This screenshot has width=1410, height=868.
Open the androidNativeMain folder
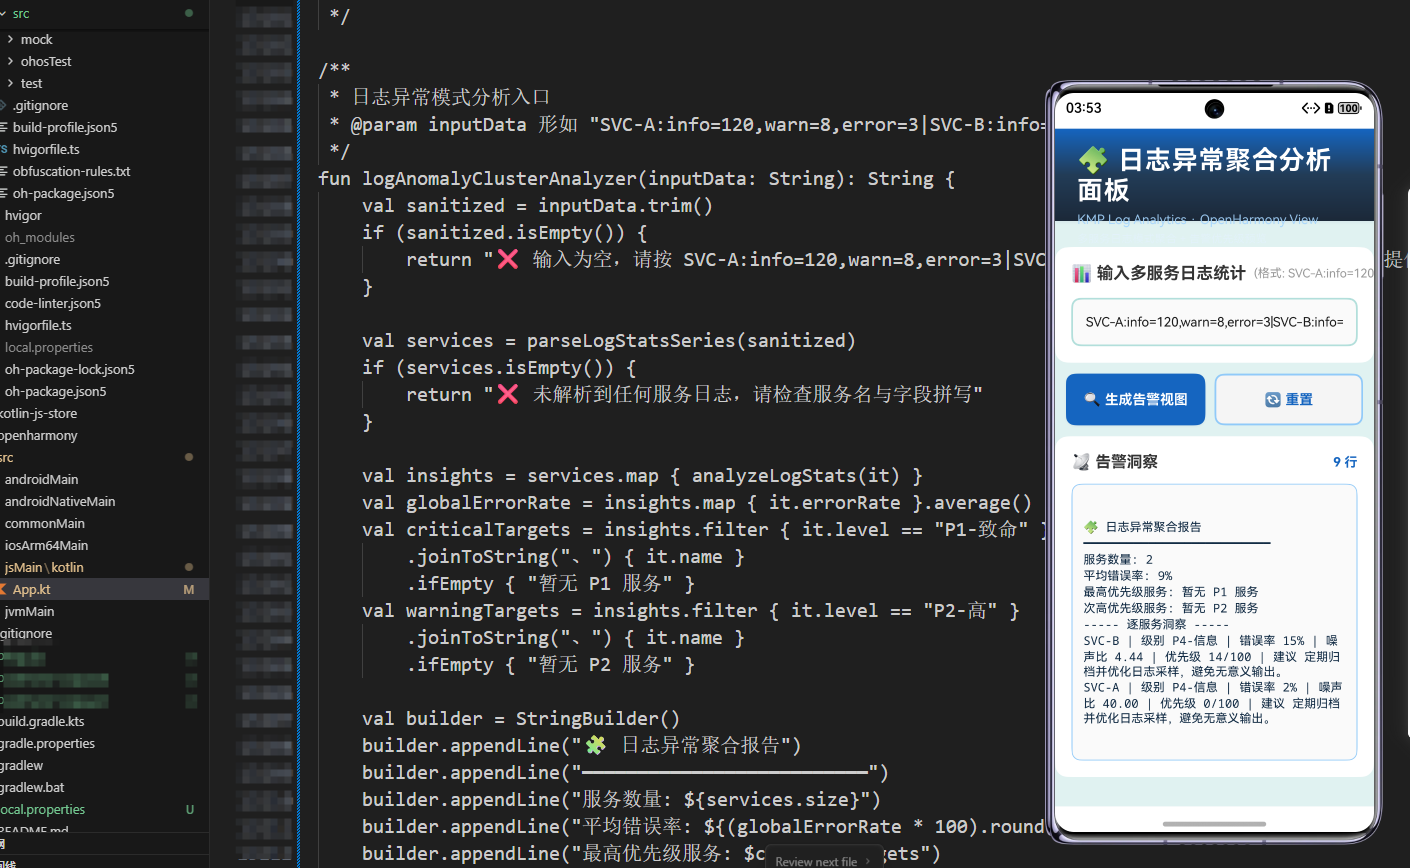click(60, 501)
